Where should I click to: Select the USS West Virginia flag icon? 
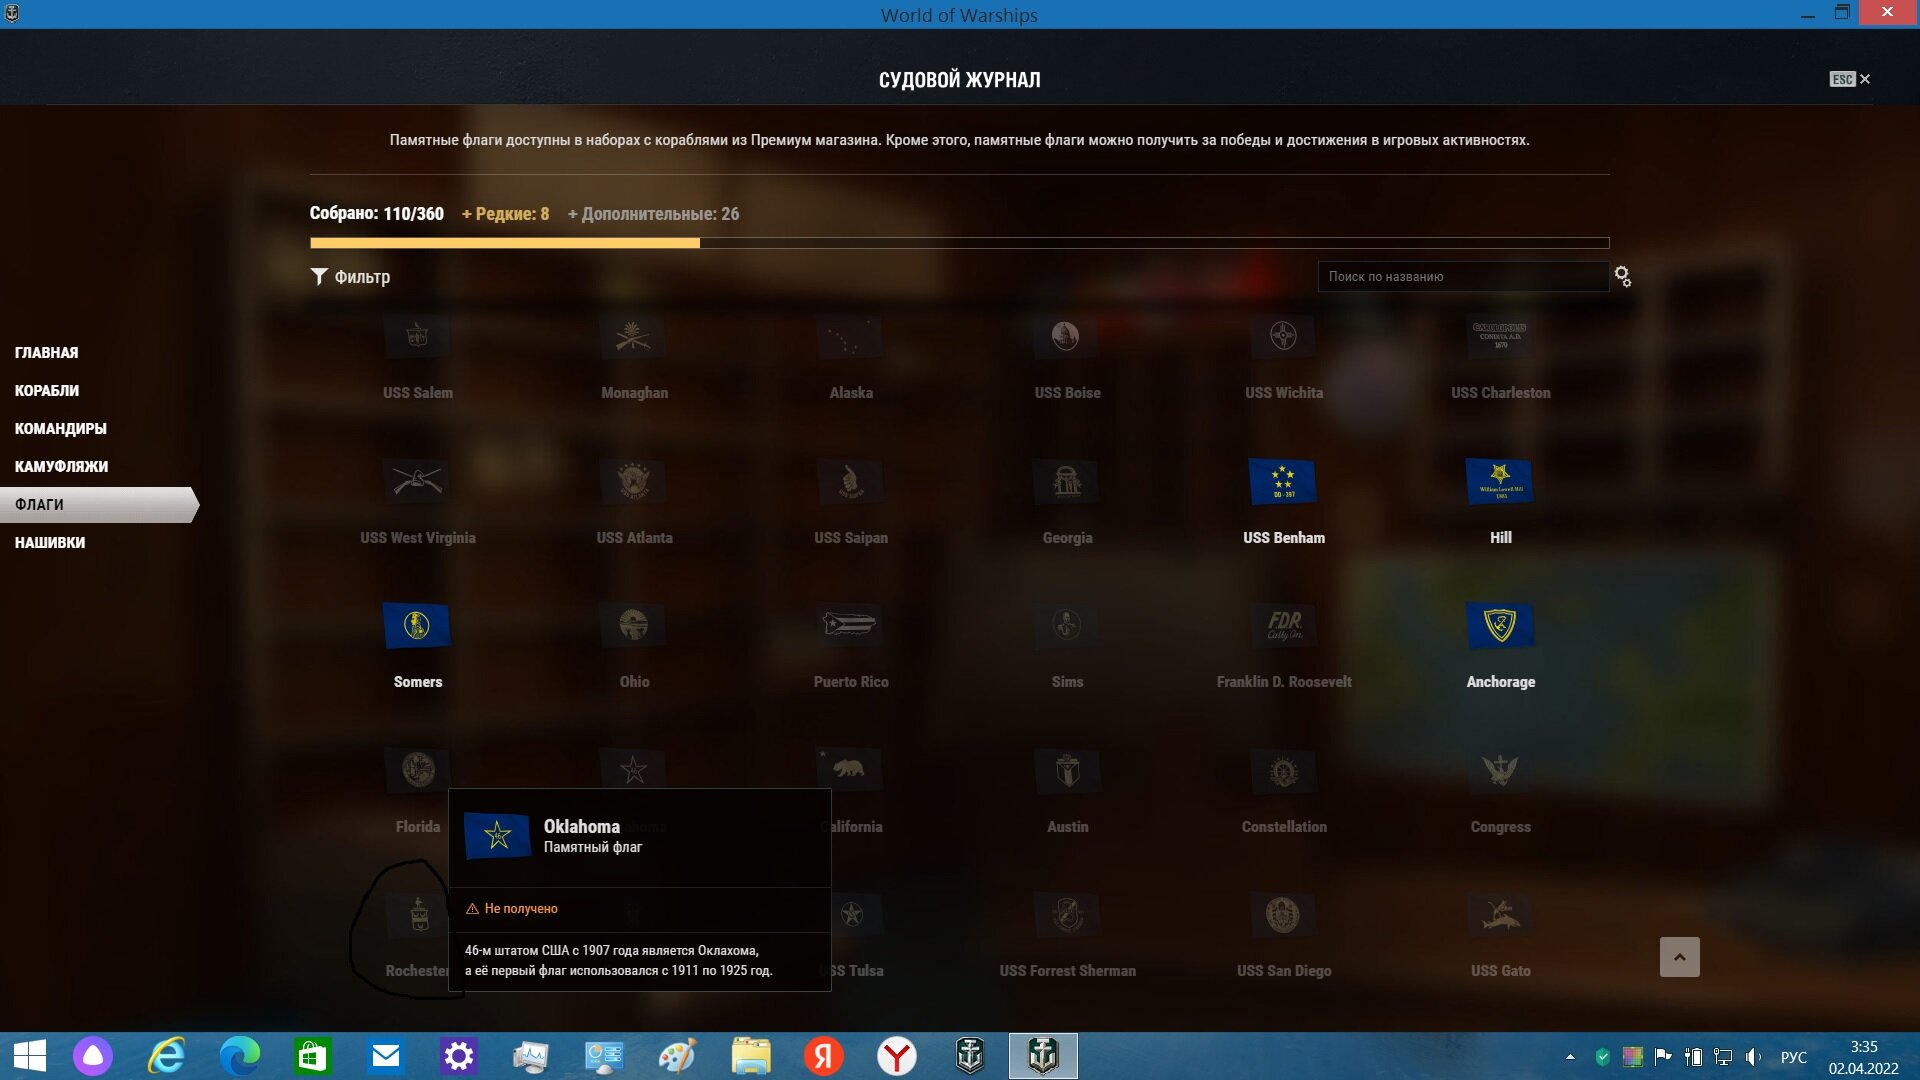(x=417, y=481)
